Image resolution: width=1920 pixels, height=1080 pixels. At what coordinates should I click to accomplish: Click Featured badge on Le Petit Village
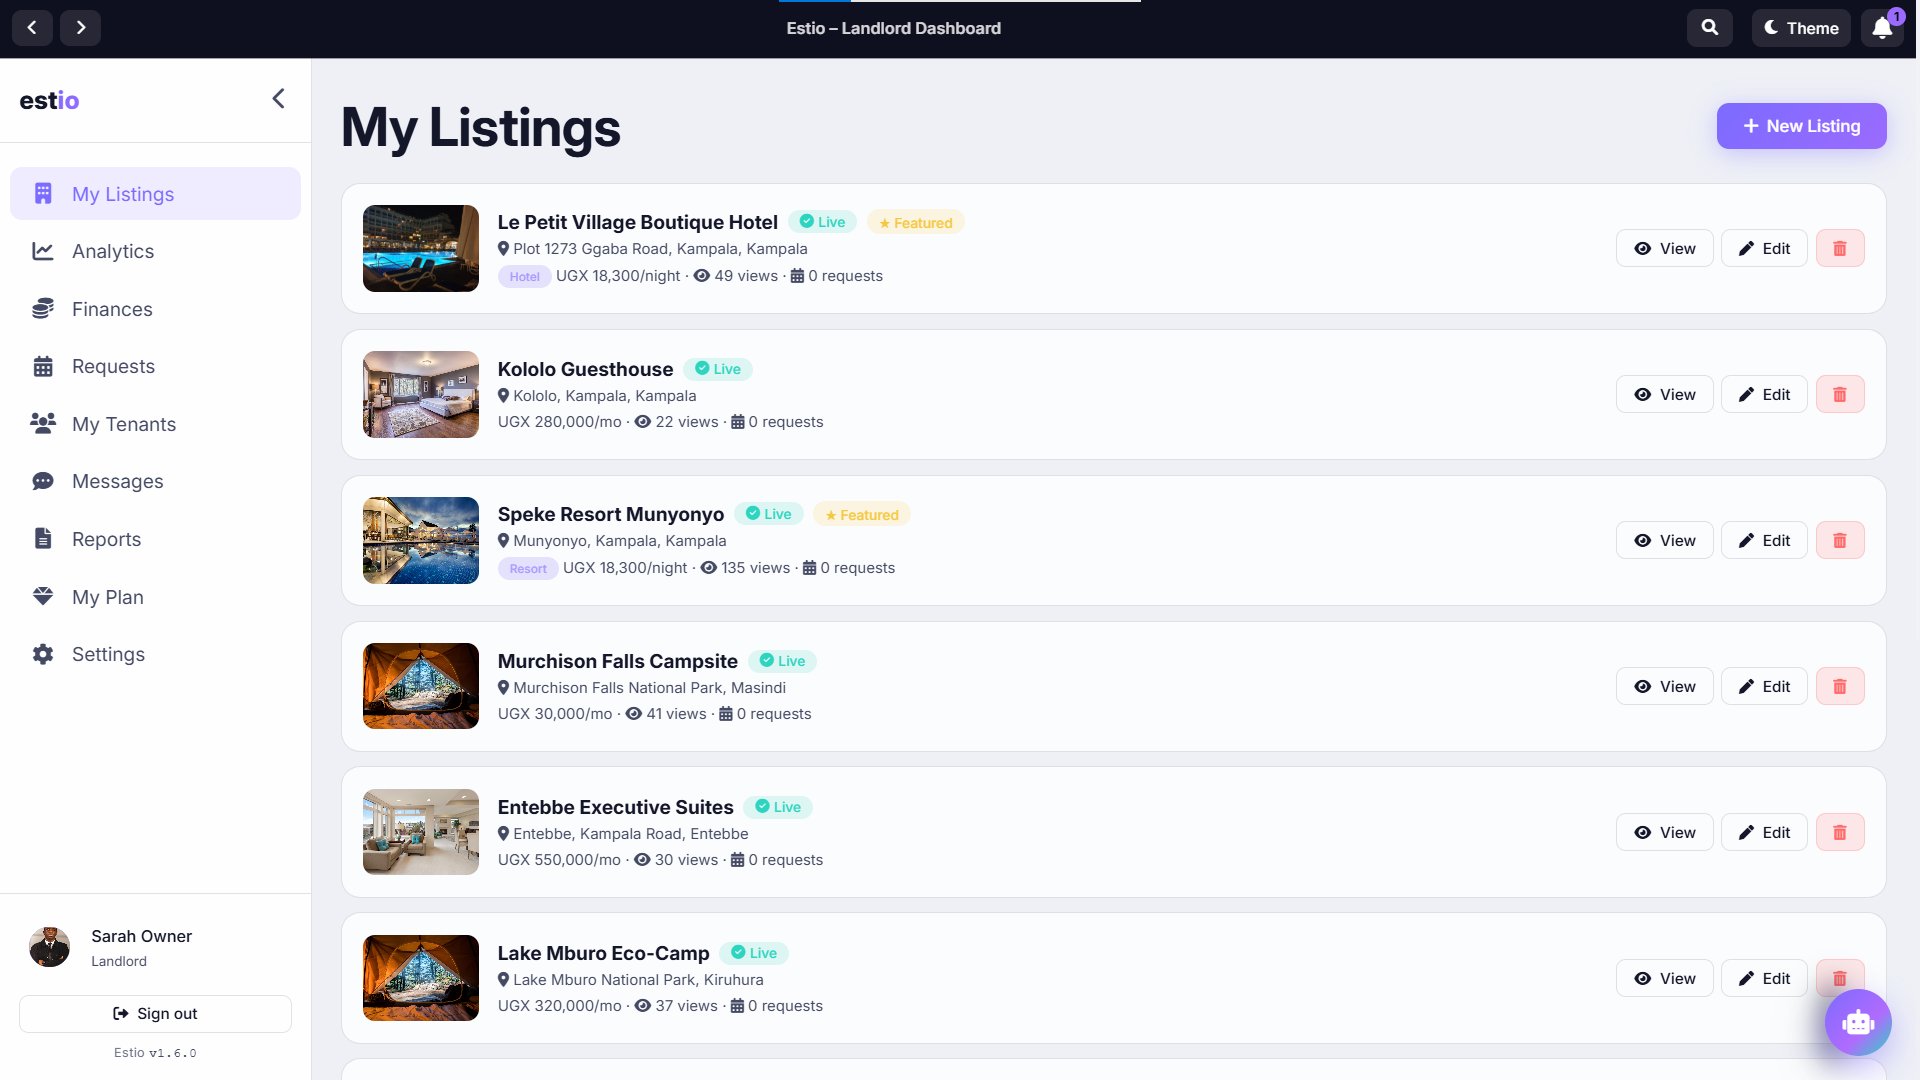click(916, 223)
